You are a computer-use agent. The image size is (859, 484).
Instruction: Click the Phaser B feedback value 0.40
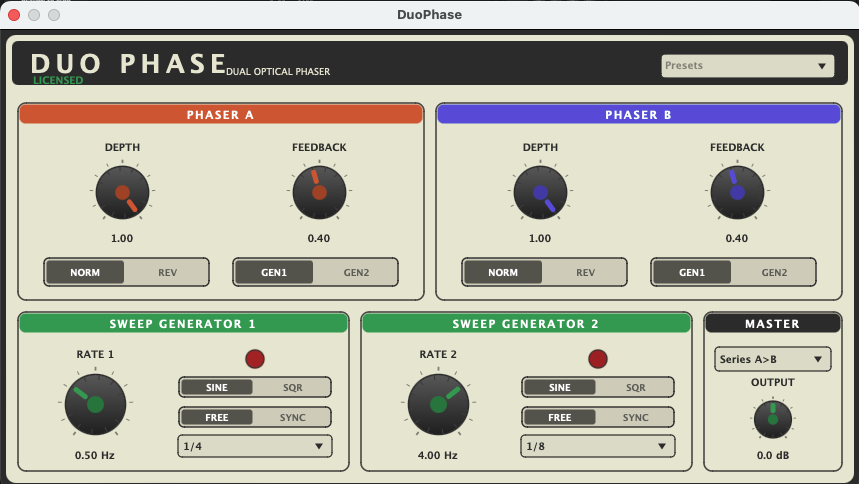737,238
